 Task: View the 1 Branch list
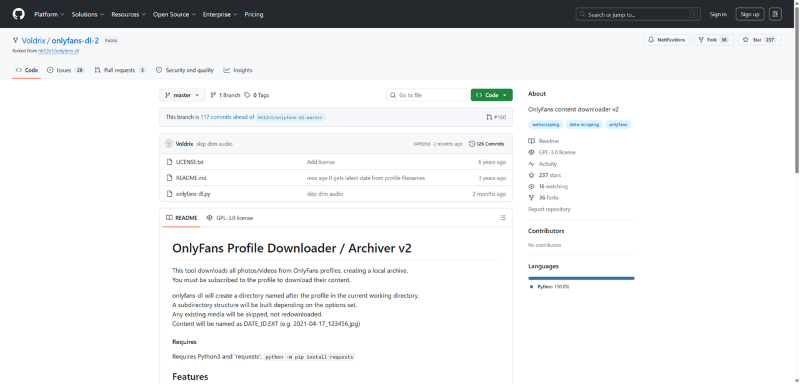pos(225,95)
